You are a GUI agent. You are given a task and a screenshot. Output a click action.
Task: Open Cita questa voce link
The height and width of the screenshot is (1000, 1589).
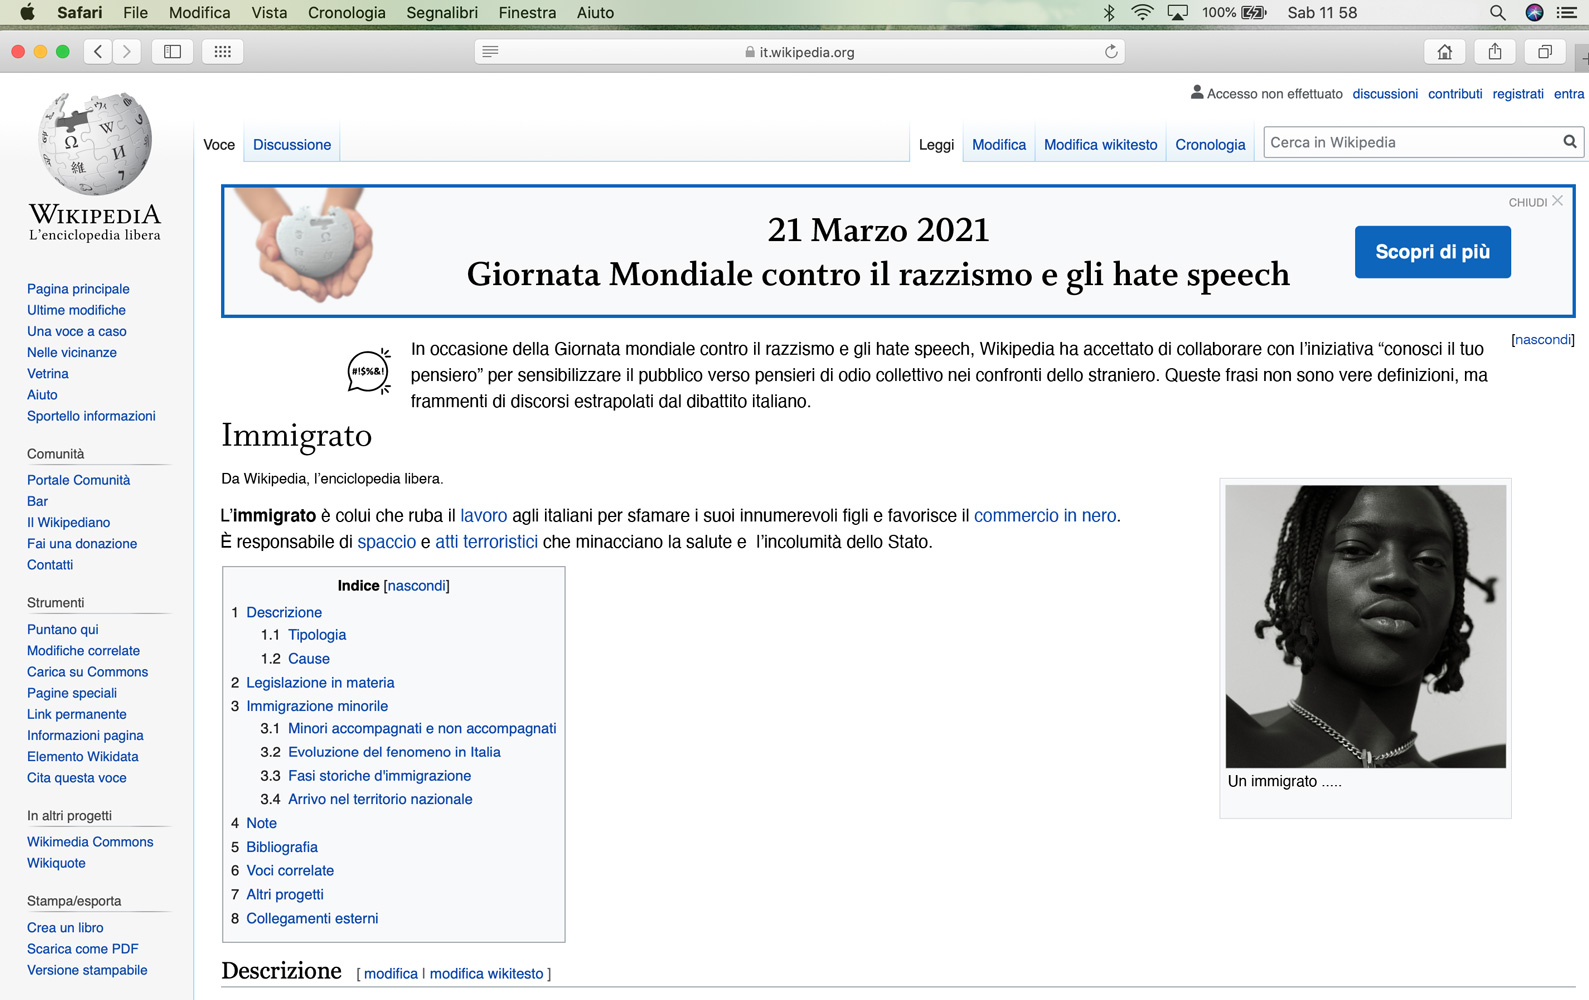[x=76, y=778]
